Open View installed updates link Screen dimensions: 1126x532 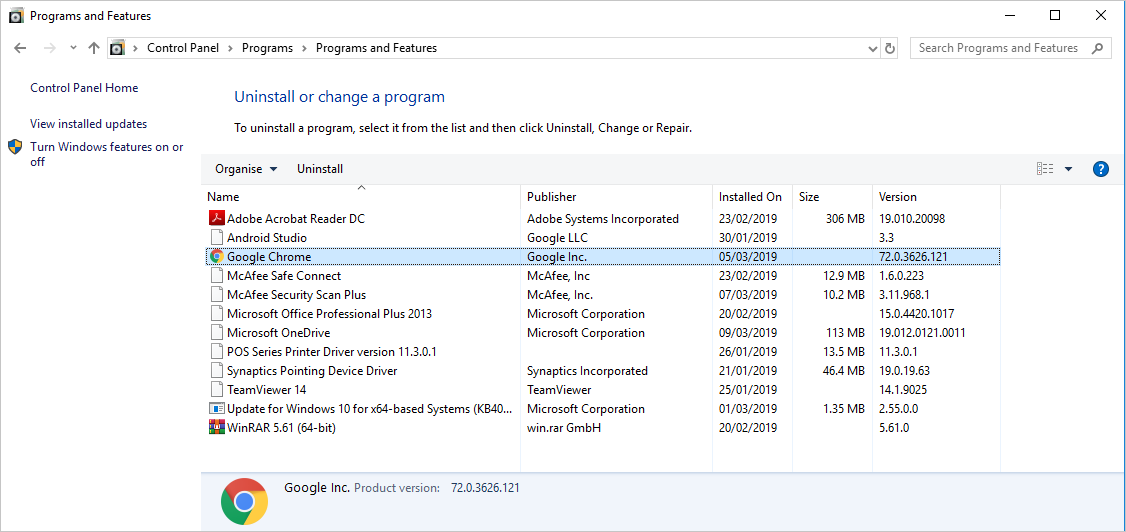[x=88, y=124]
